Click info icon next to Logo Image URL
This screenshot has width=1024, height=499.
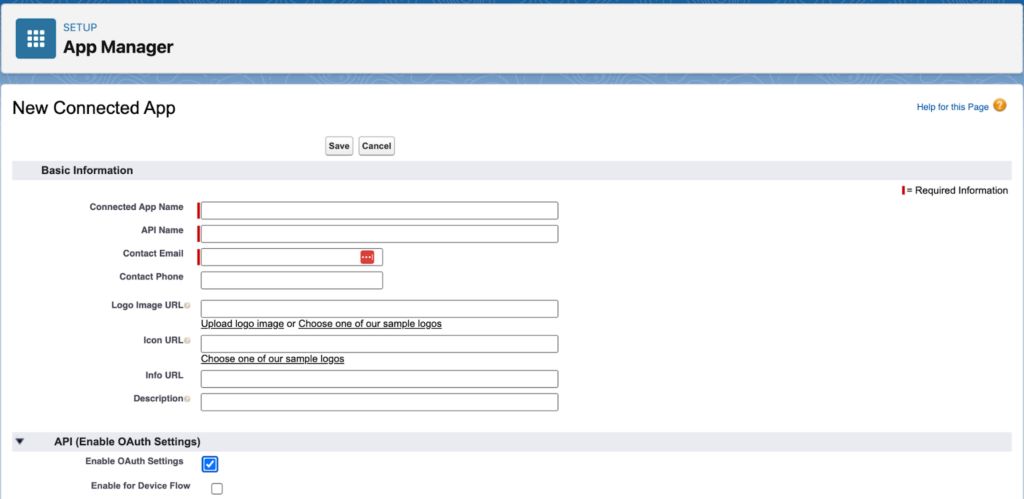click(187, 305)
